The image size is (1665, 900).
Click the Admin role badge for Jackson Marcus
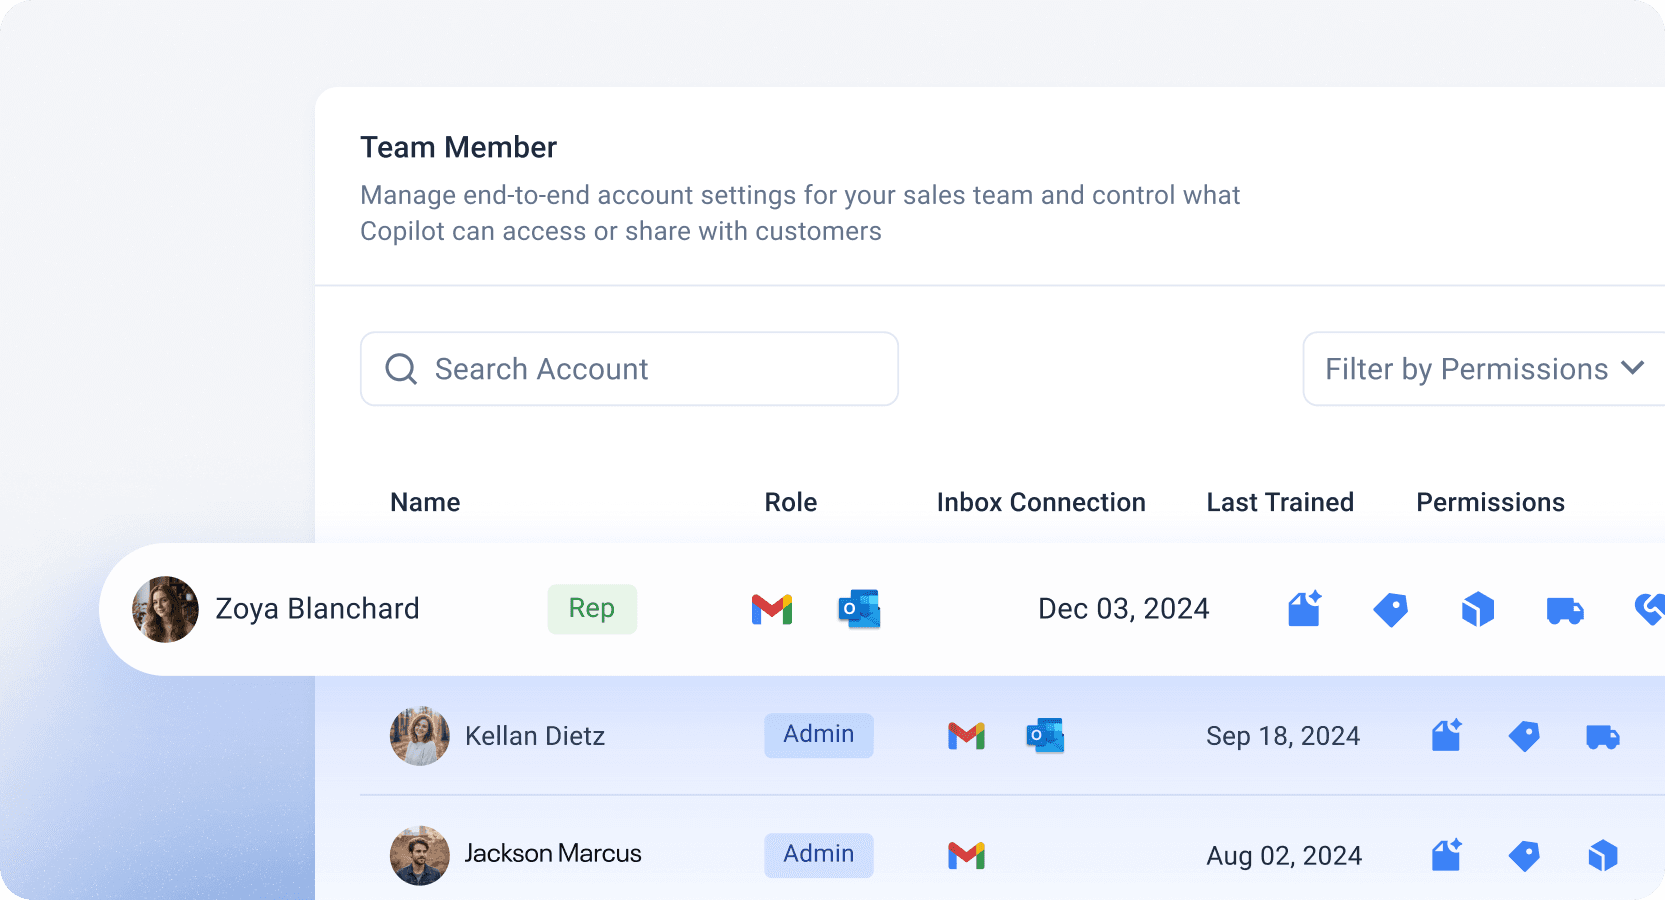[819, 855]
